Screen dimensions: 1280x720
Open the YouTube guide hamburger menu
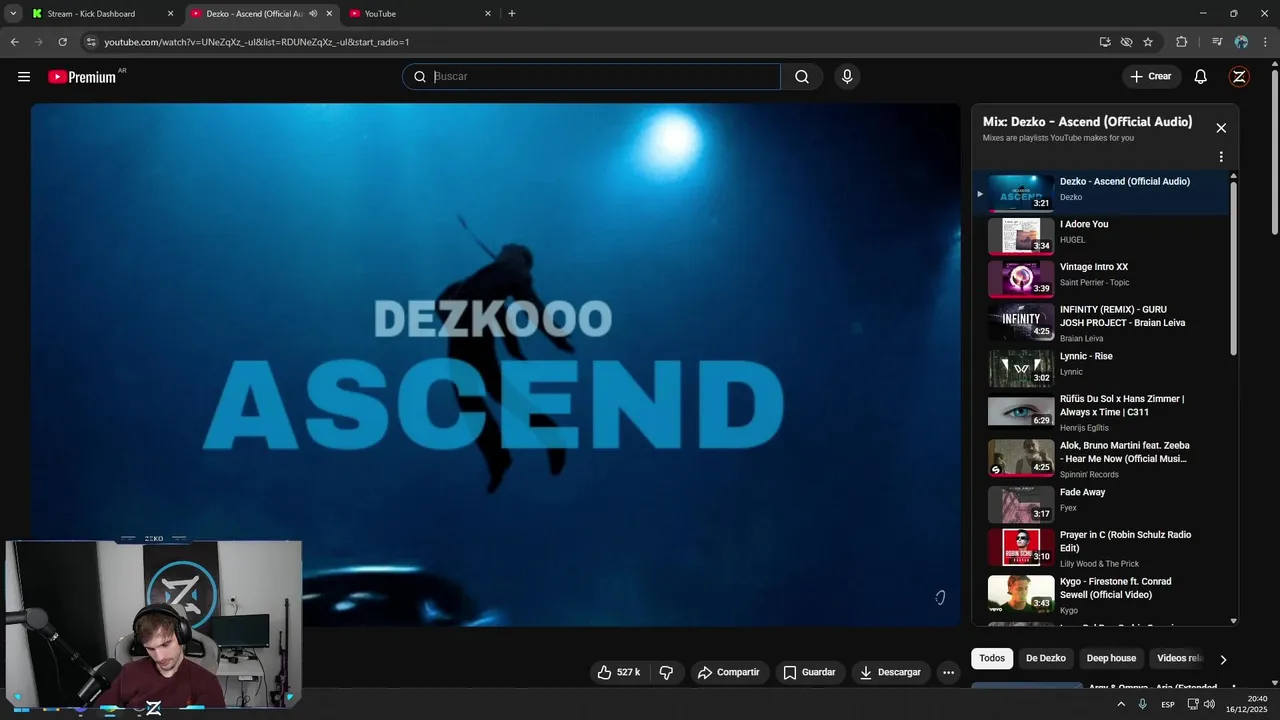[24, 77]
